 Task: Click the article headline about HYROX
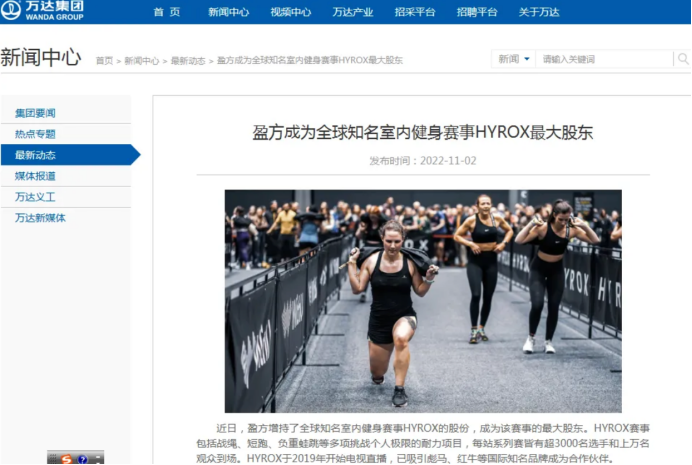point(422,132)
